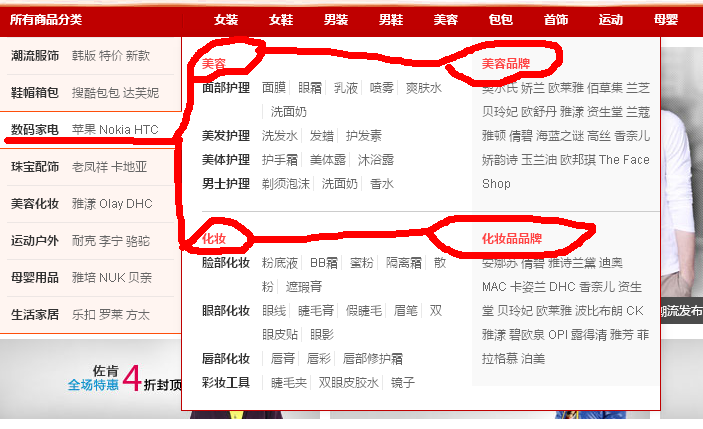Select 美容化妆 category in sidebar

pos(35,204)
